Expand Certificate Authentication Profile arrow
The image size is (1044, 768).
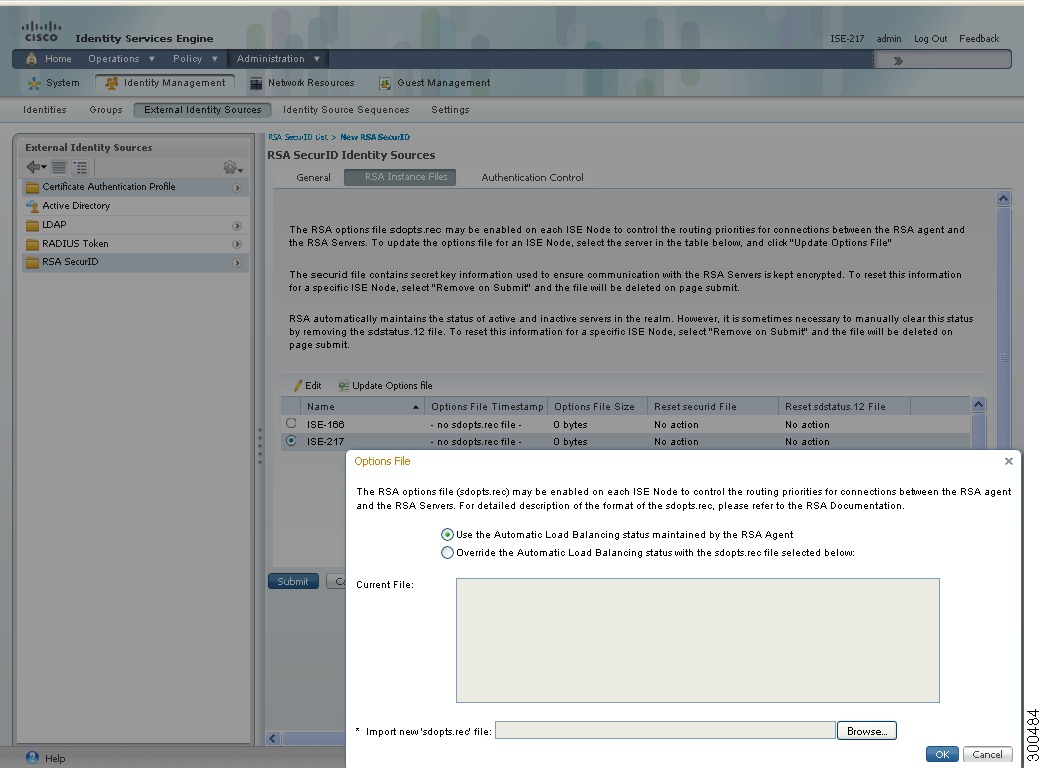(236, 188)
